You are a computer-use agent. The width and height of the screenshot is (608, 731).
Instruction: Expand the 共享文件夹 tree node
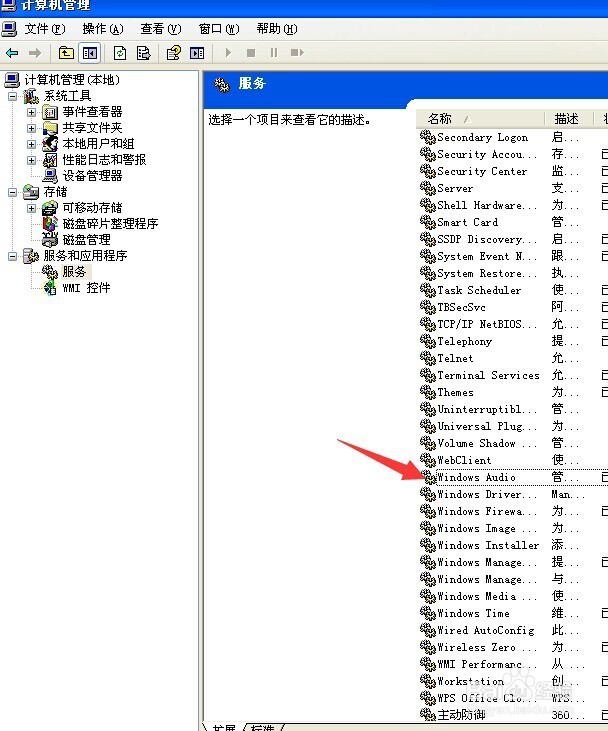pos(31,128)
